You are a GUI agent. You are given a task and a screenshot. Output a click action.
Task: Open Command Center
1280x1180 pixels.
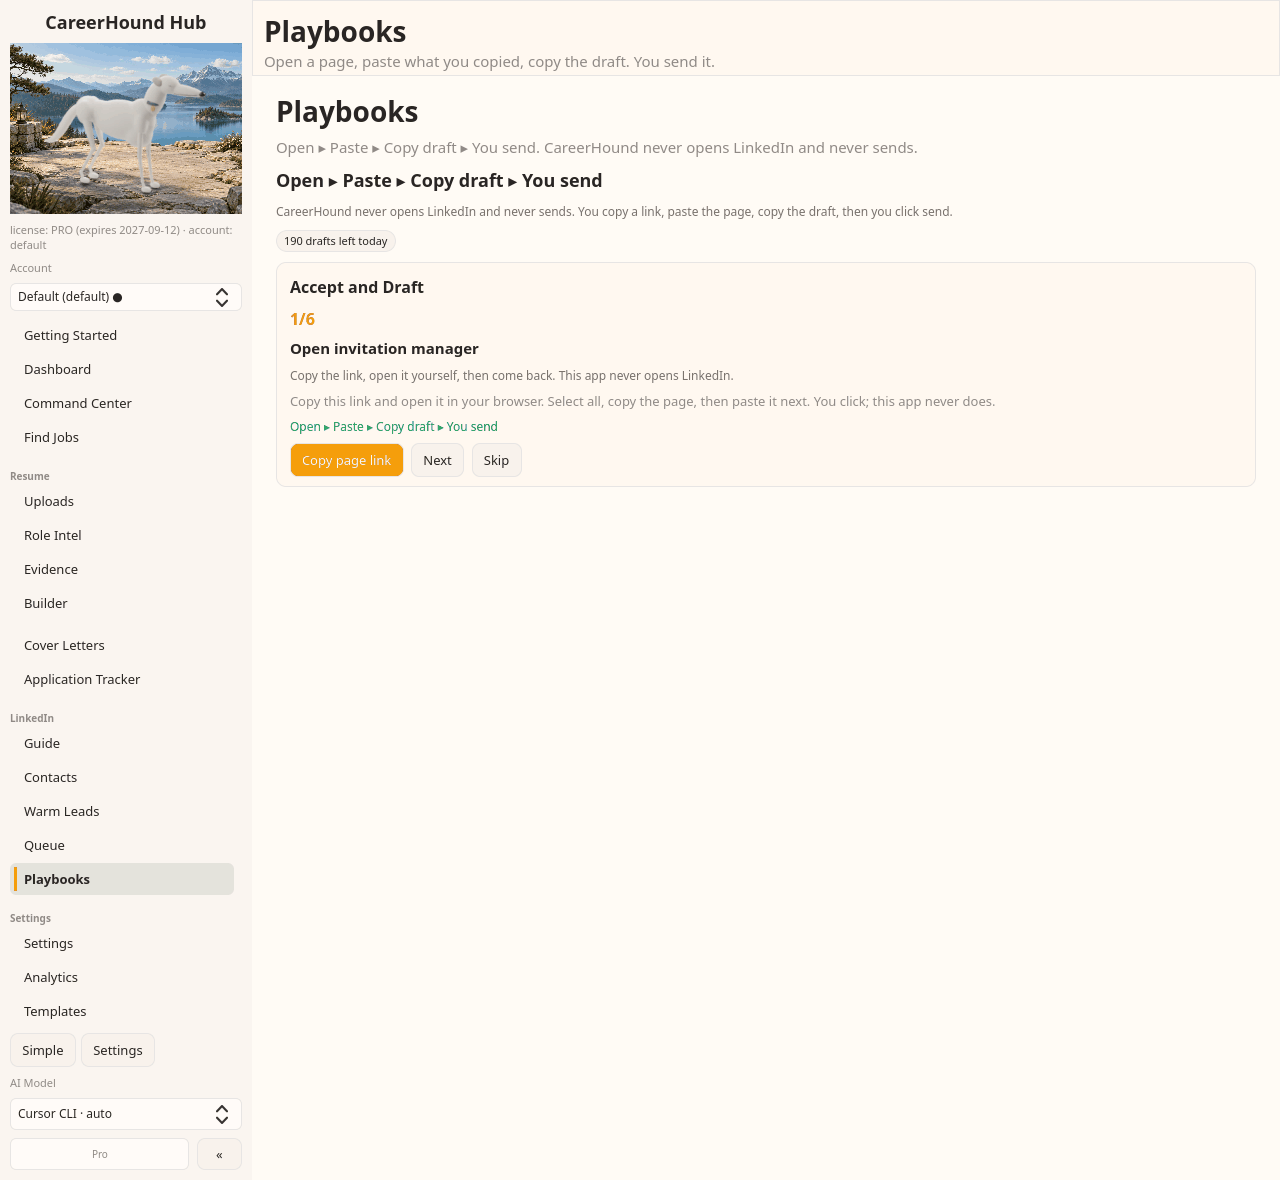tap(122, 403)
